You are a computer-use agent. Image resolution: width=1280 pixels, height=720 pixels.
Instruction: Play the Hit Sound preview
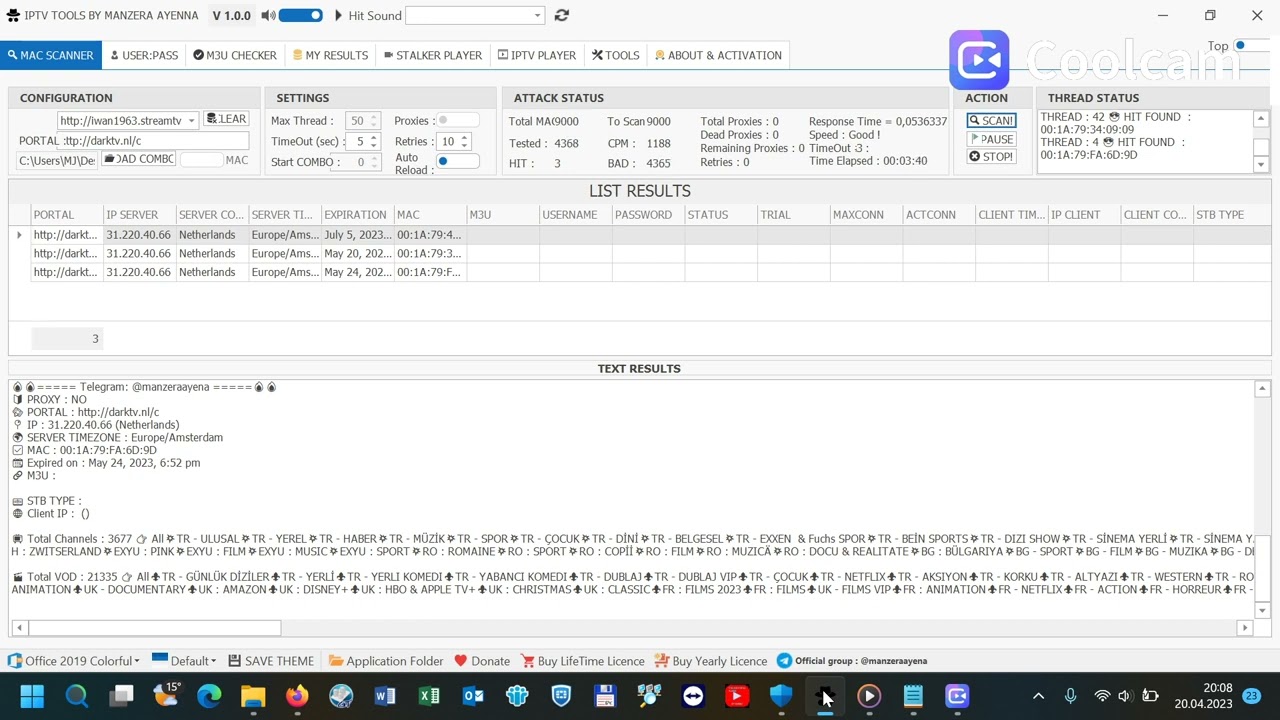point(338,16)
